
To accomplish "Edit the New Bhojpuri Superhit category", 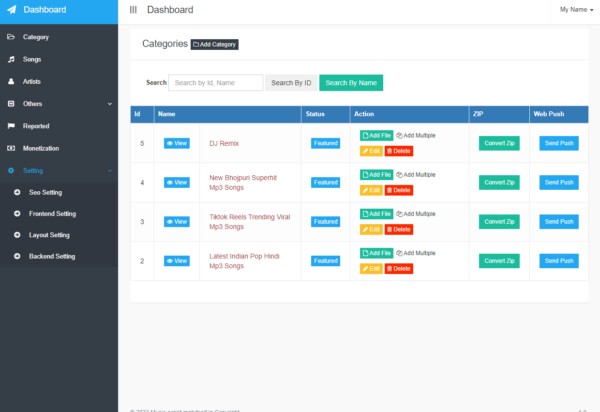I will coord(371,190).
